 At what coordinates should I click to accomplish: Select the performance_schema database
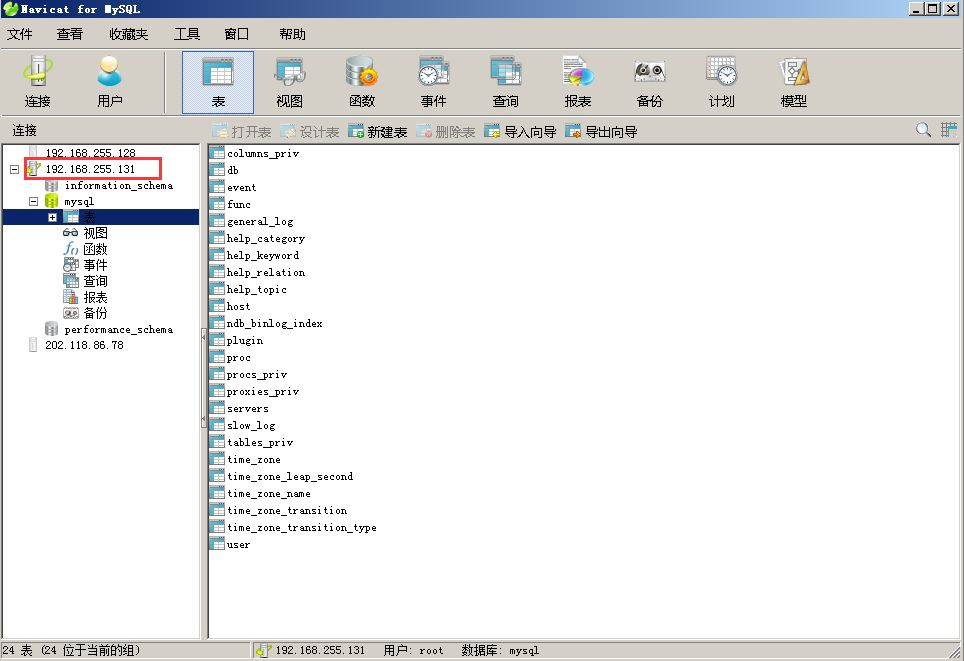118,329
